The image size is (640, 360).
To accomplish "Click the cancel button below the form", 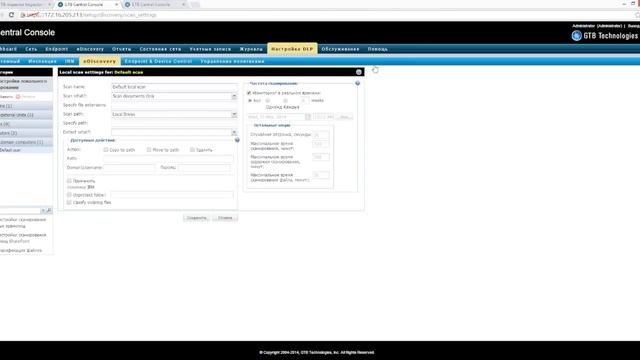I will click(225, 218).
